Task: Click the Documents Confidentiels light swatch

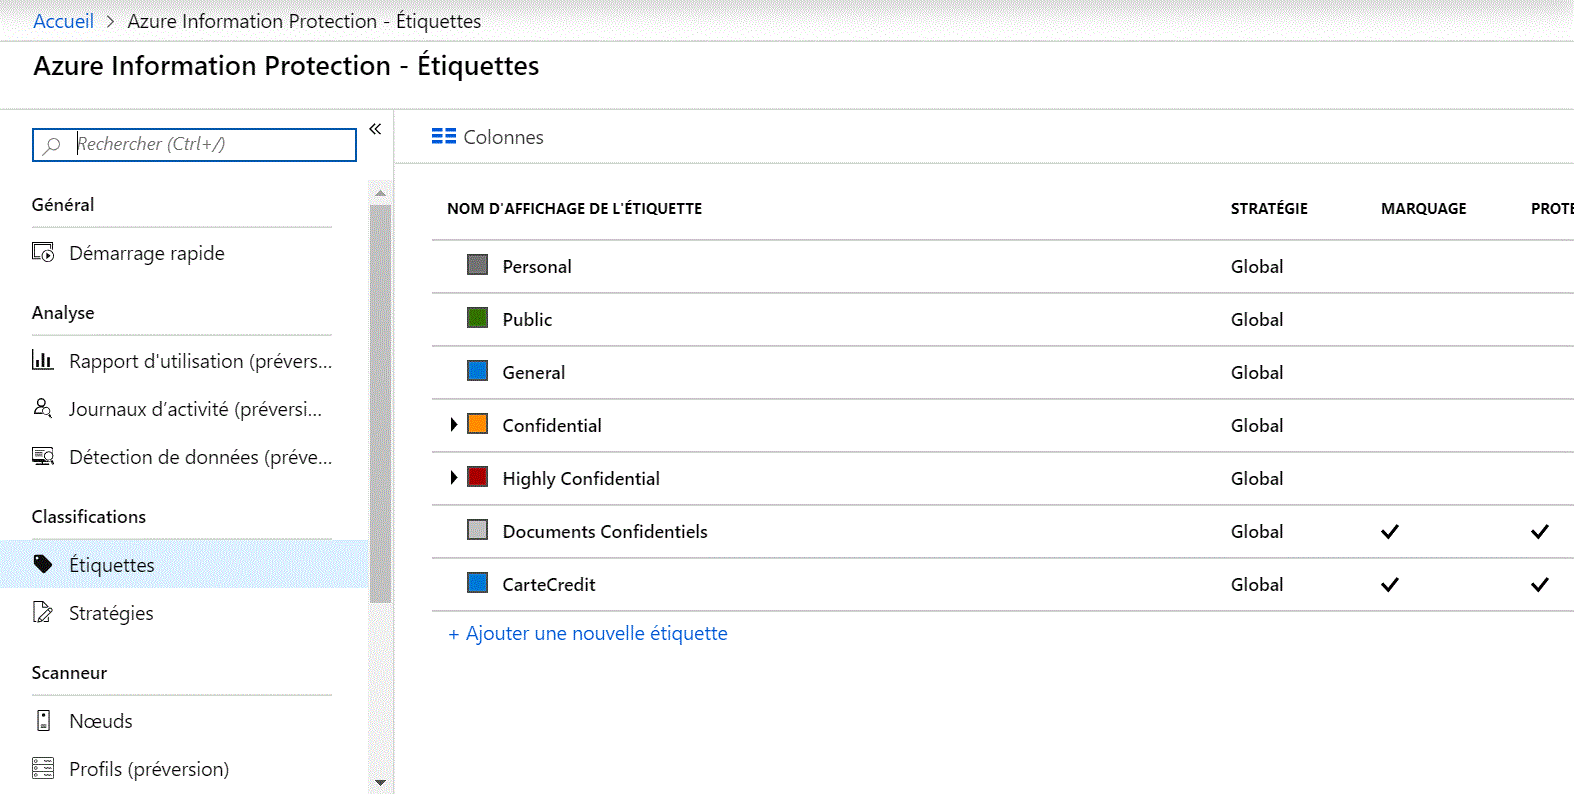Action: point(478,530)
